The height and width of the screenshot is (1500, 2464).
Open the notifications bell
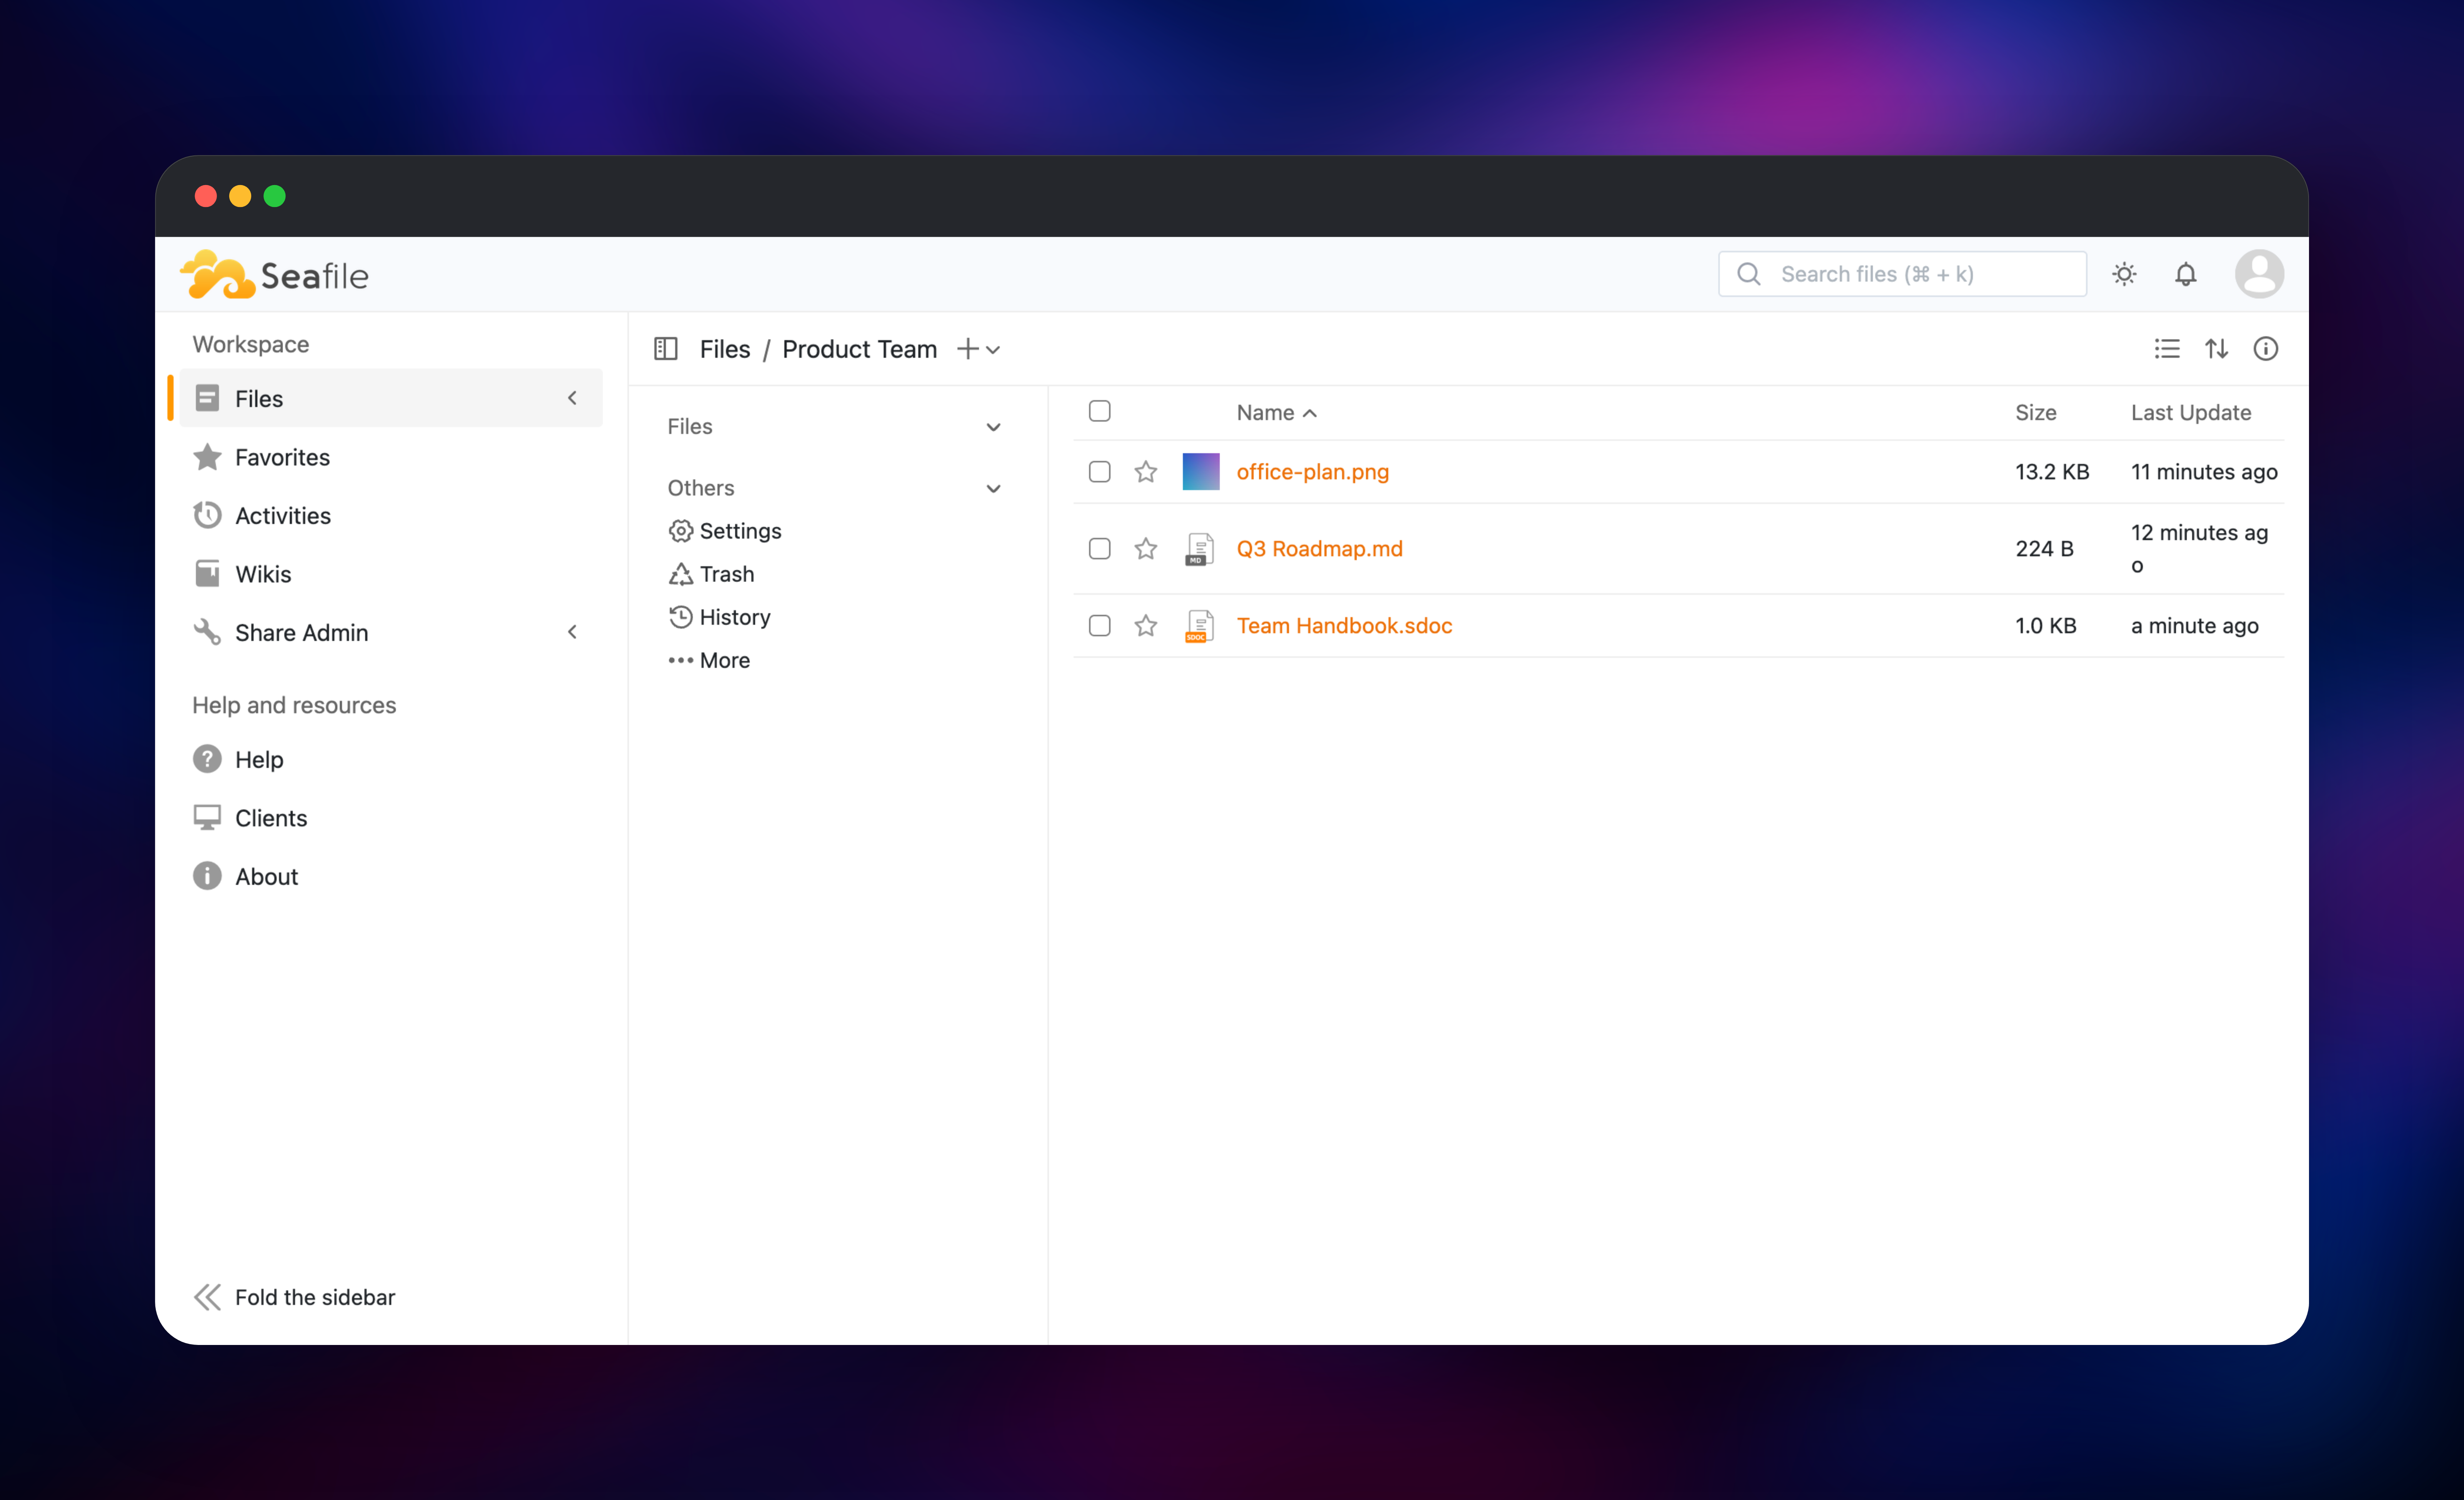point(2185,274)
